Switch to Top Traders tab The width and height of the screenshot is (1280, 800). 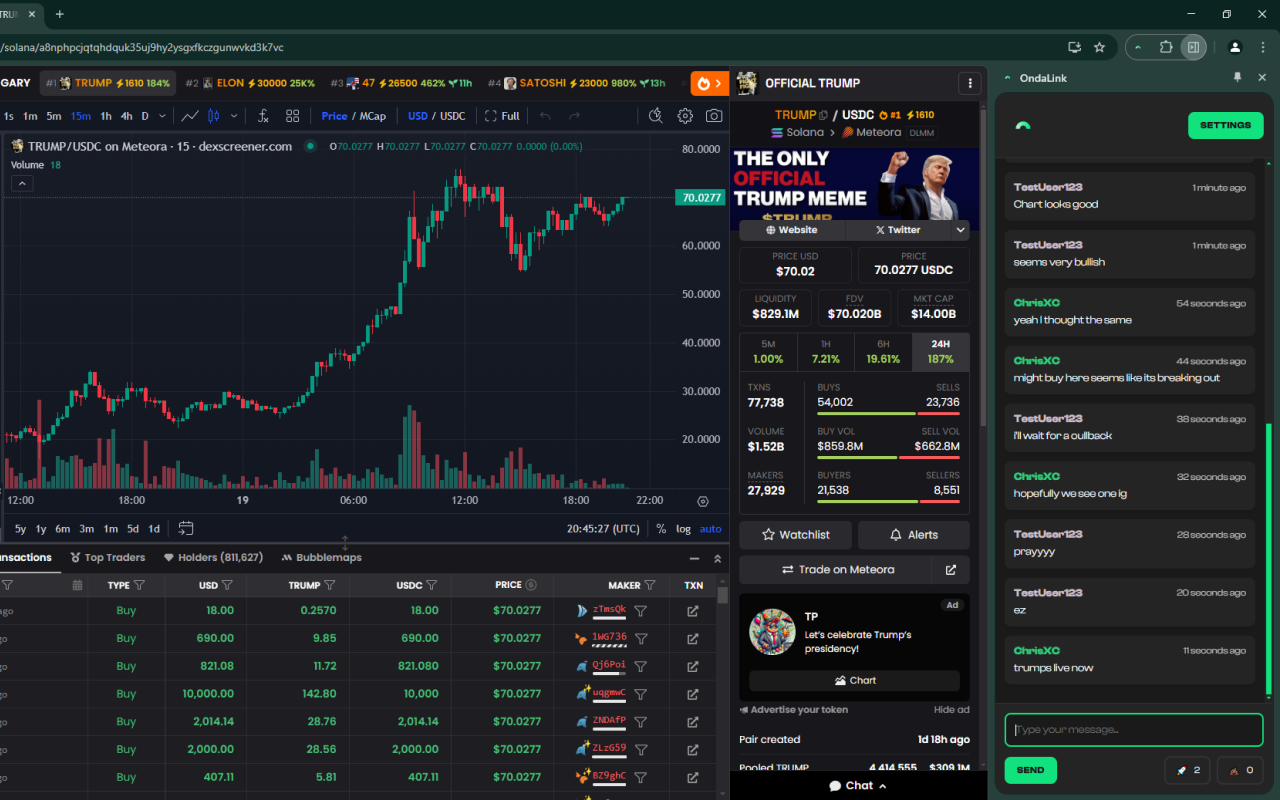(108, 558)
